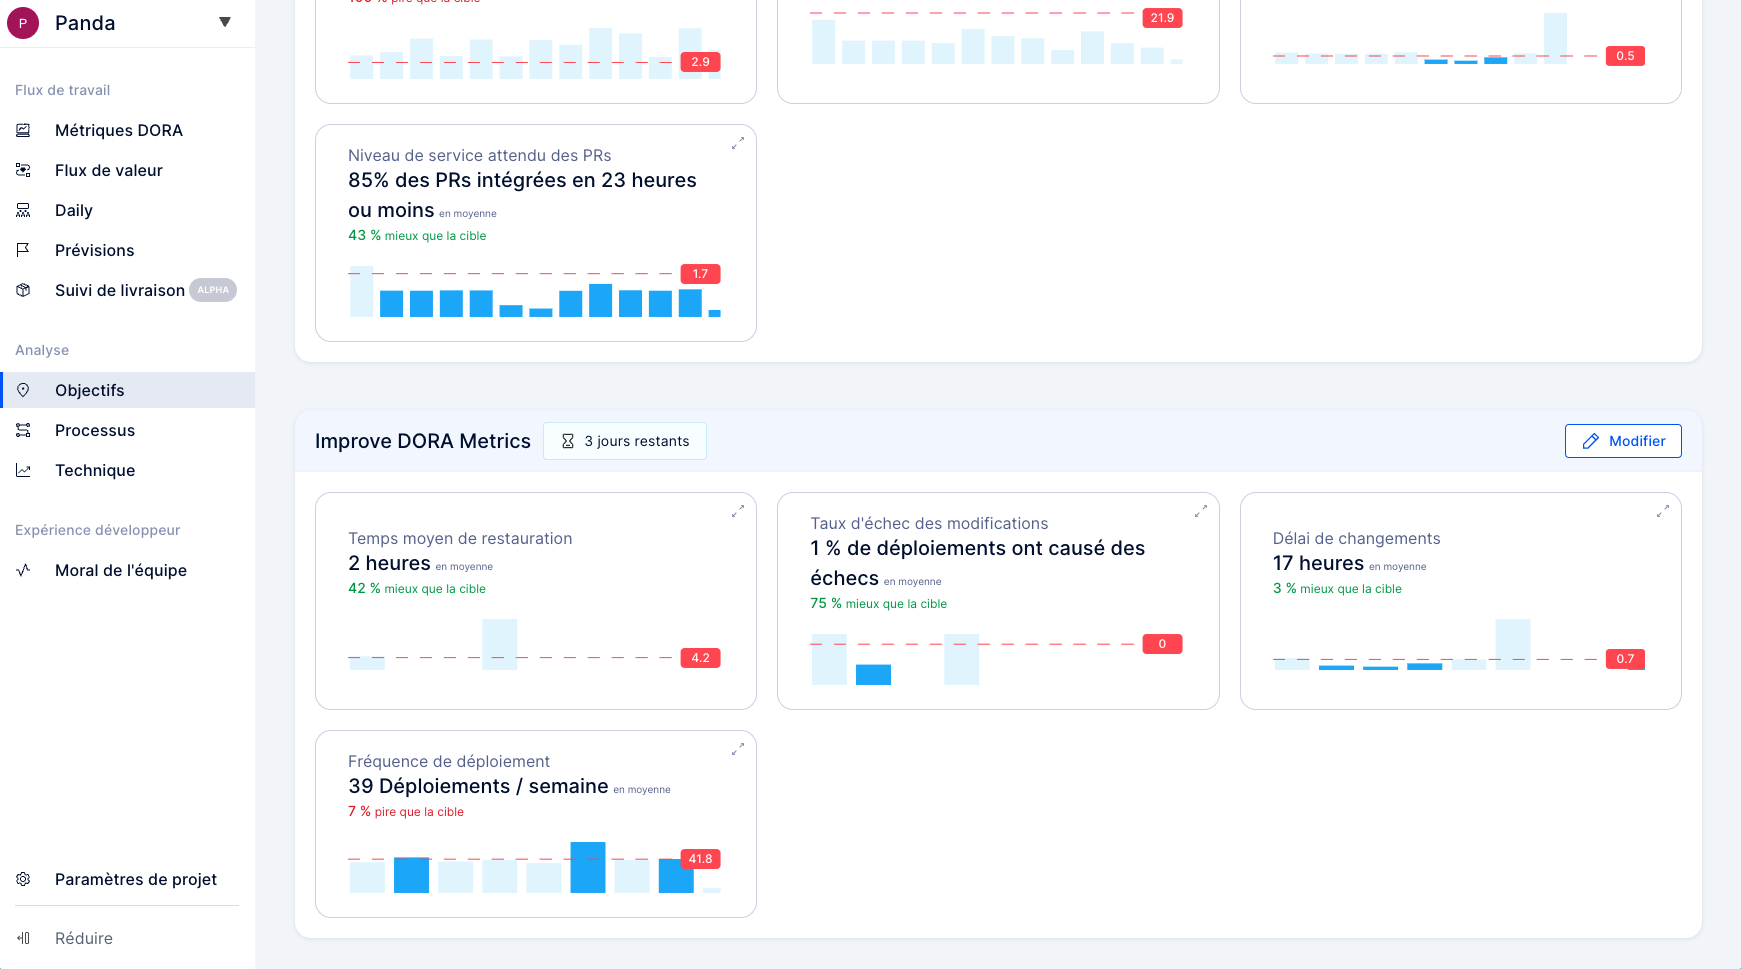Expand the Délai de changements card
Screen dimensions: 1741x969
1664,511
